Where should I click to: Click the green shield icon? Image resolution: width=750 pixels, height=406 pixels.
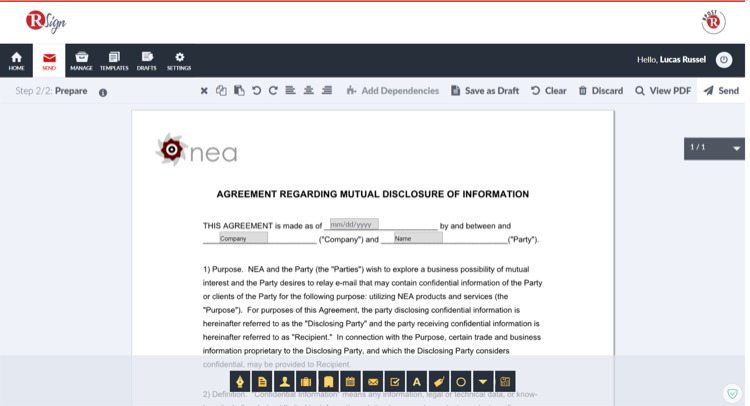(x=732, y=394)
